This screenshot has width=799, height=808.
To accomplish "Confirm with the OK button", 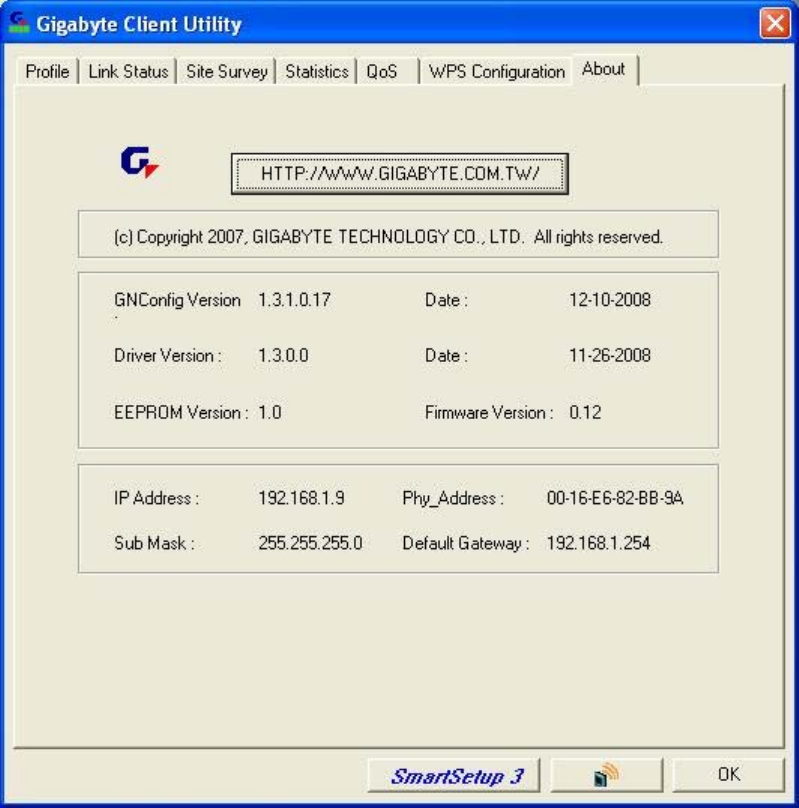I will coord(728,775).
